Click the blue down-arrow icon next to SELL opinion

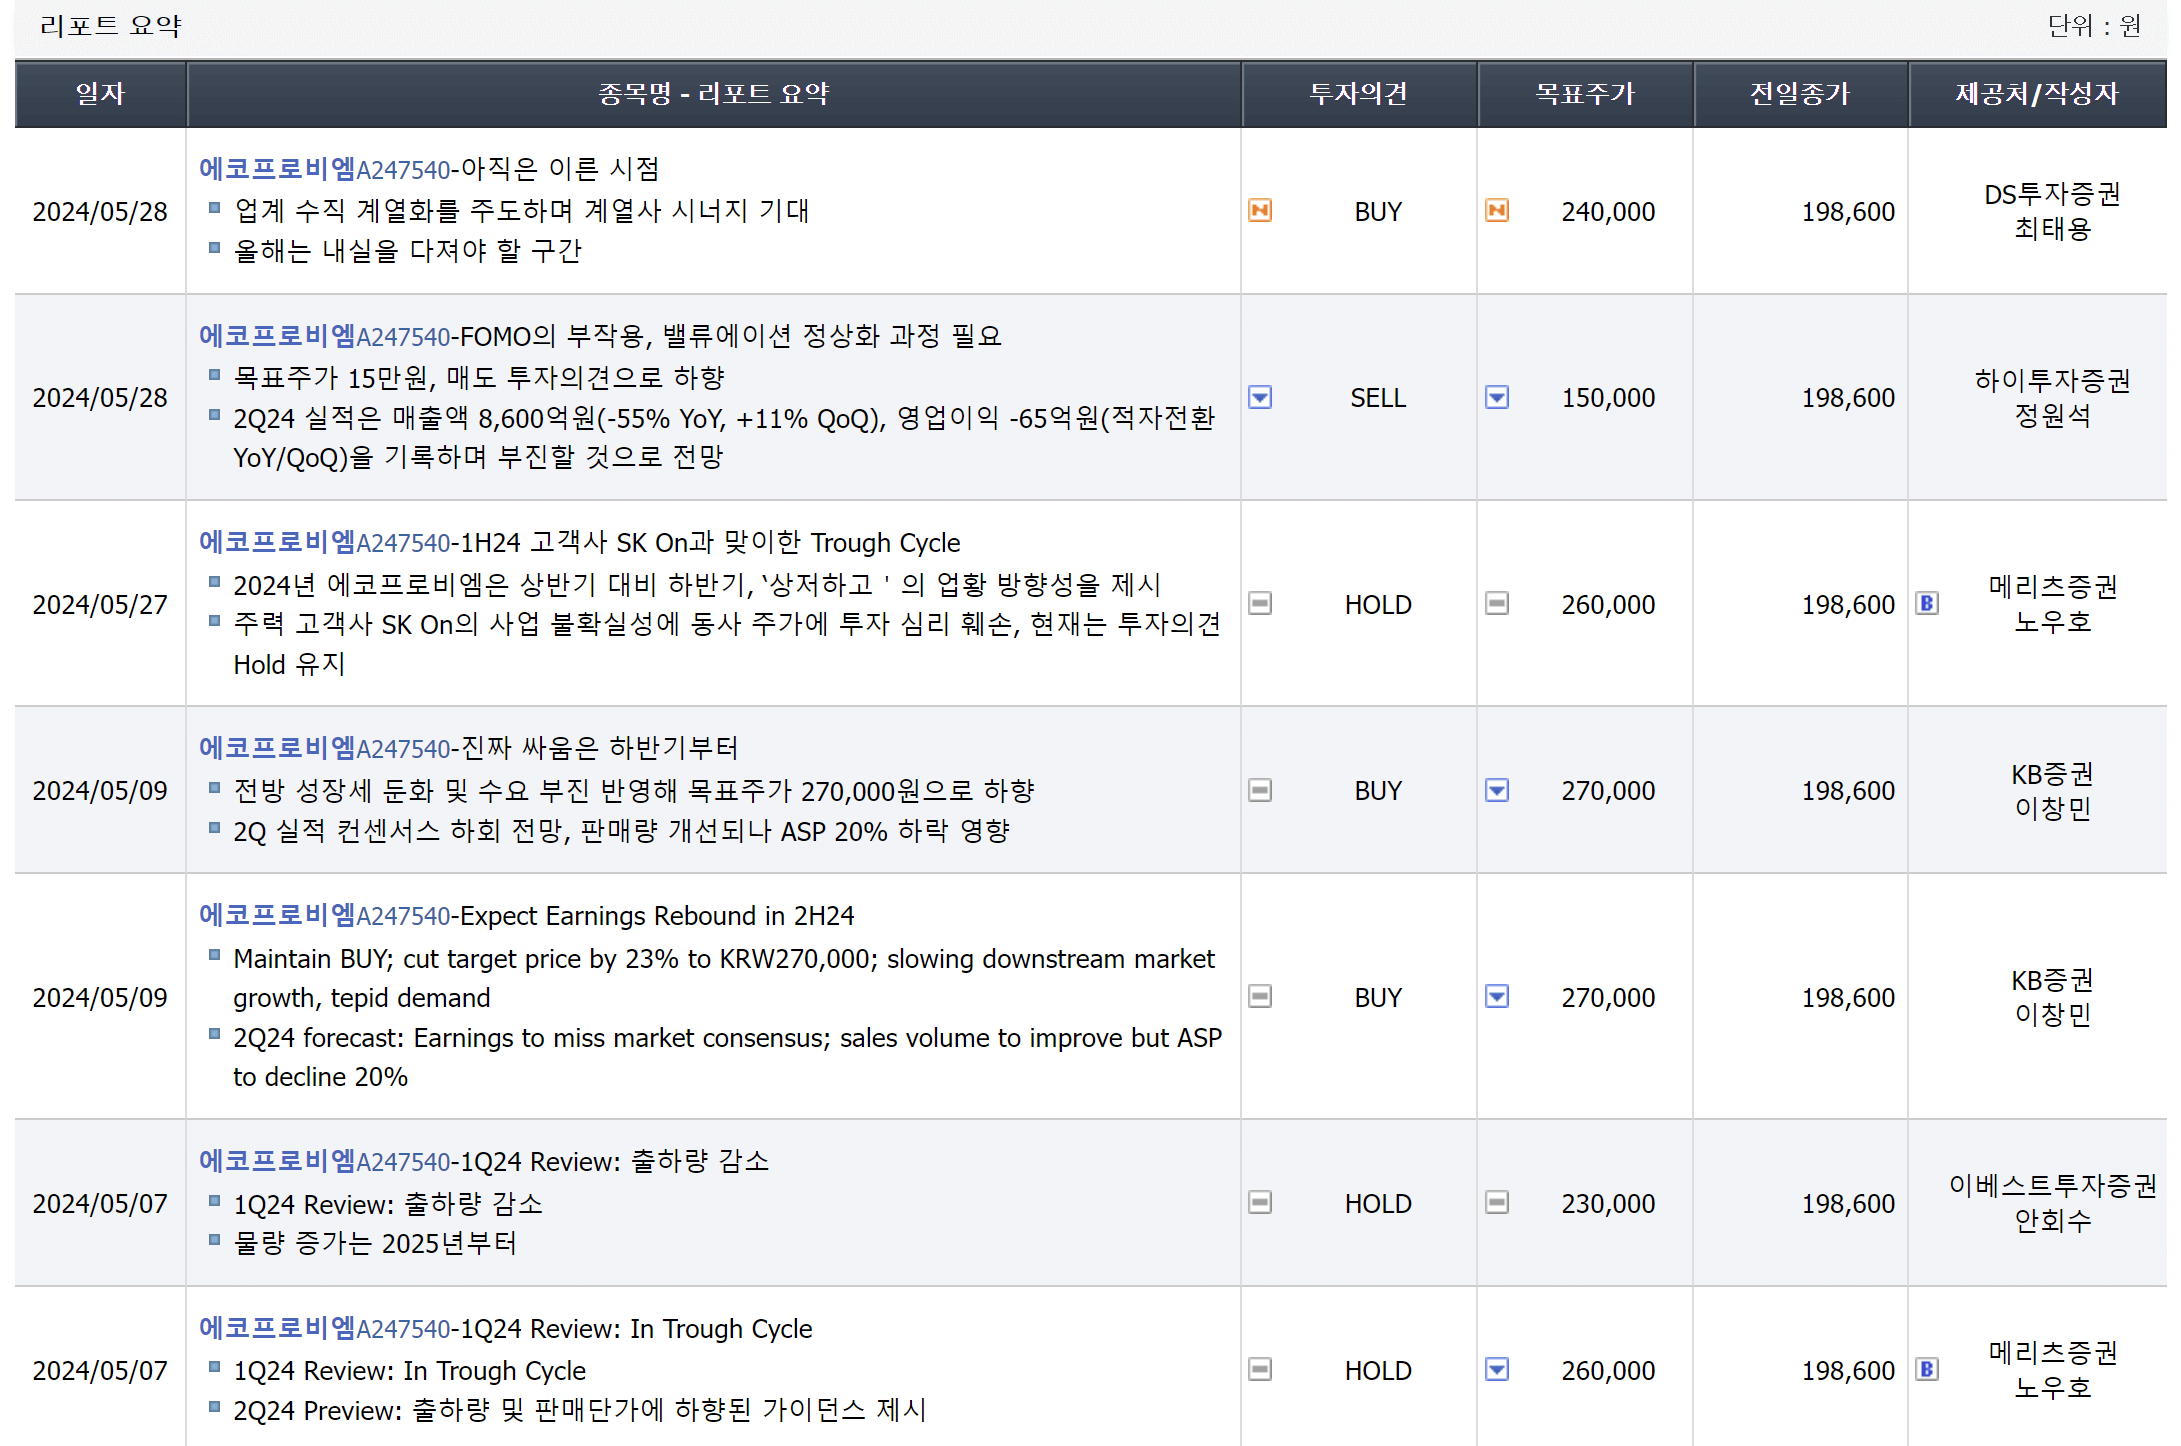1262,397
